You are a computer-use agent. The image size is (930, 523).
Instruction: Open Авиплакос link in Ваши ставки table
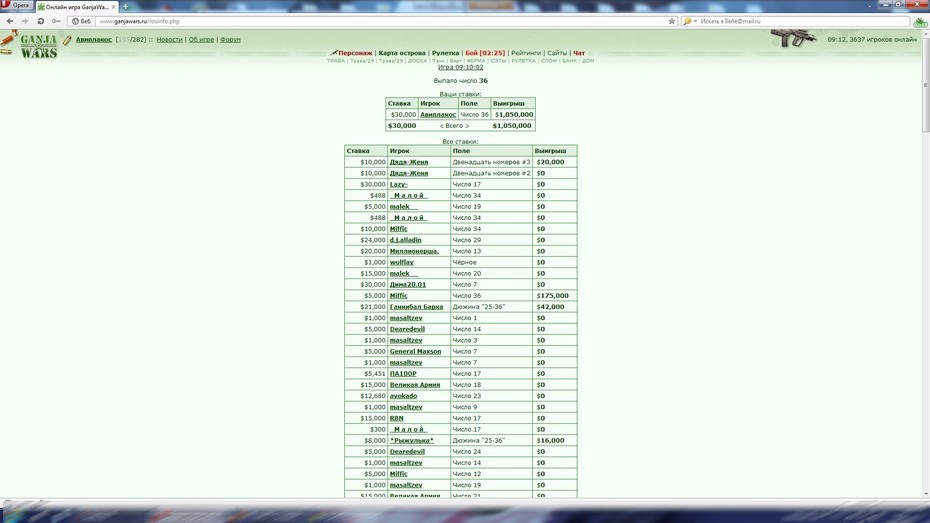coord(438,114)
